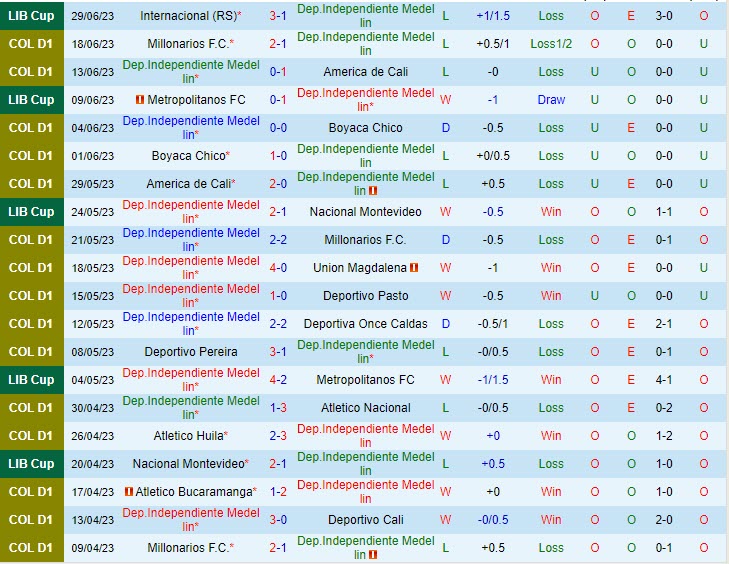
Task: Click score 3-1 in Internacional (RS) row
Action: [x=278, y=16]
